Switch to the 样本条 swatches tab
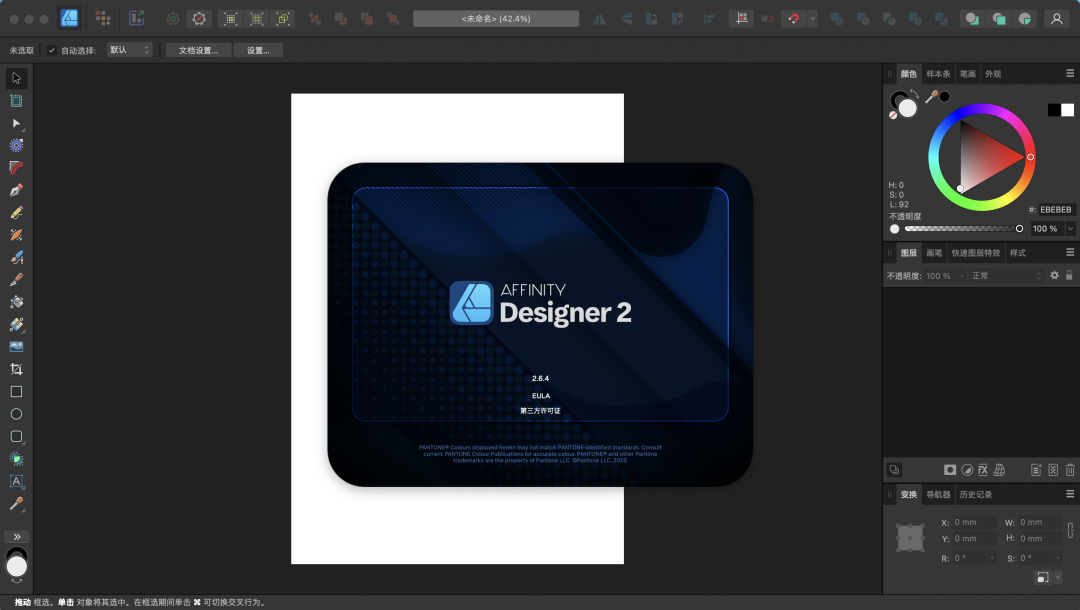Viewport: 1080px width, 610px height. pyautogui.click(x=938, y=74)
